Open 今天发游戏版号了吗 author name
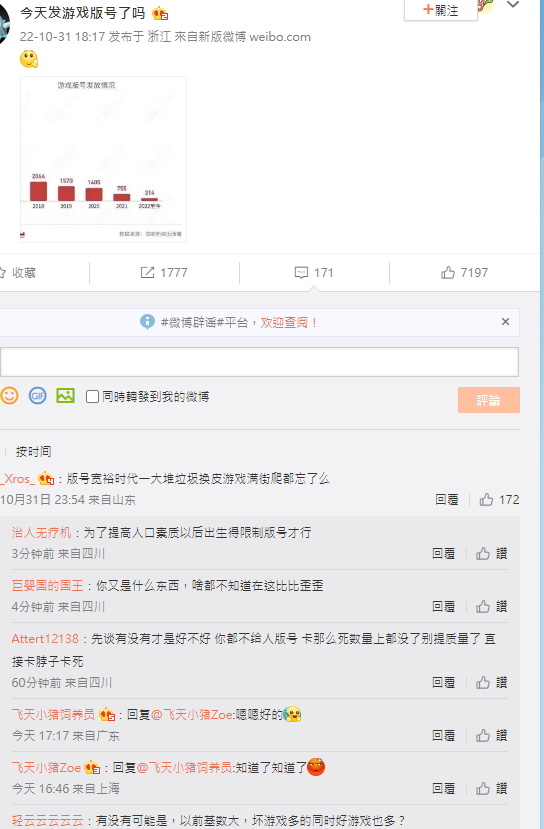 pos(82,13)
